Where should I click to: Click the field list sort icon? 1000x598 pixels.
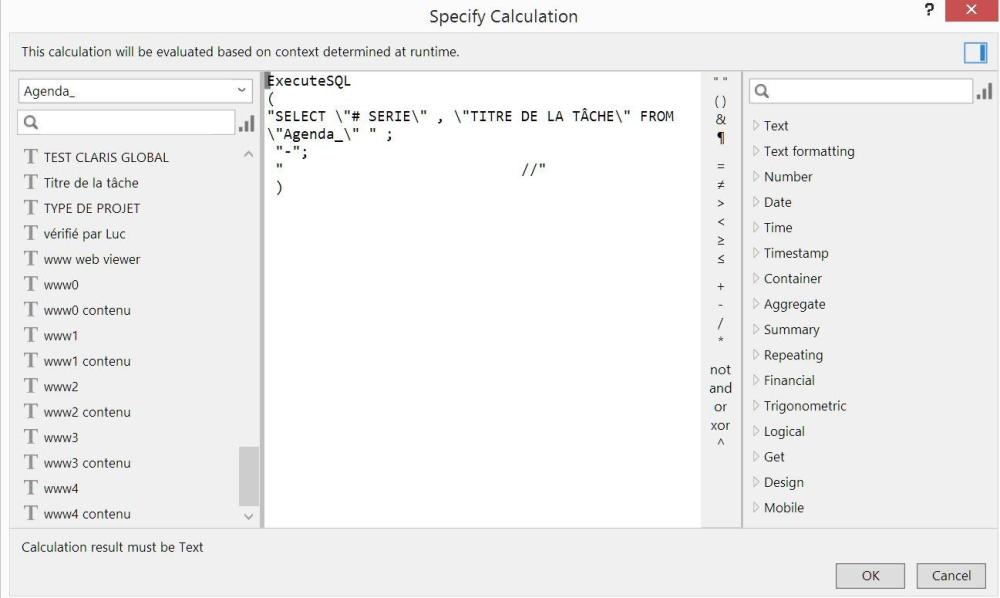pos(246,123)
